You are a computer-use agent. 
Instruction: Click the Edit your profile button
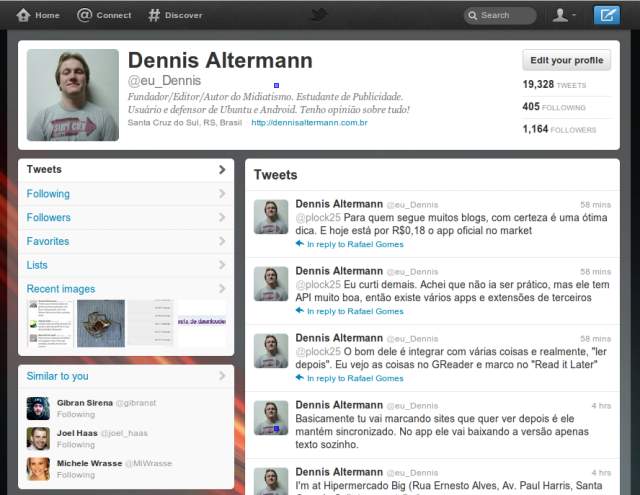pyautogui.click(x=567, y=60)
